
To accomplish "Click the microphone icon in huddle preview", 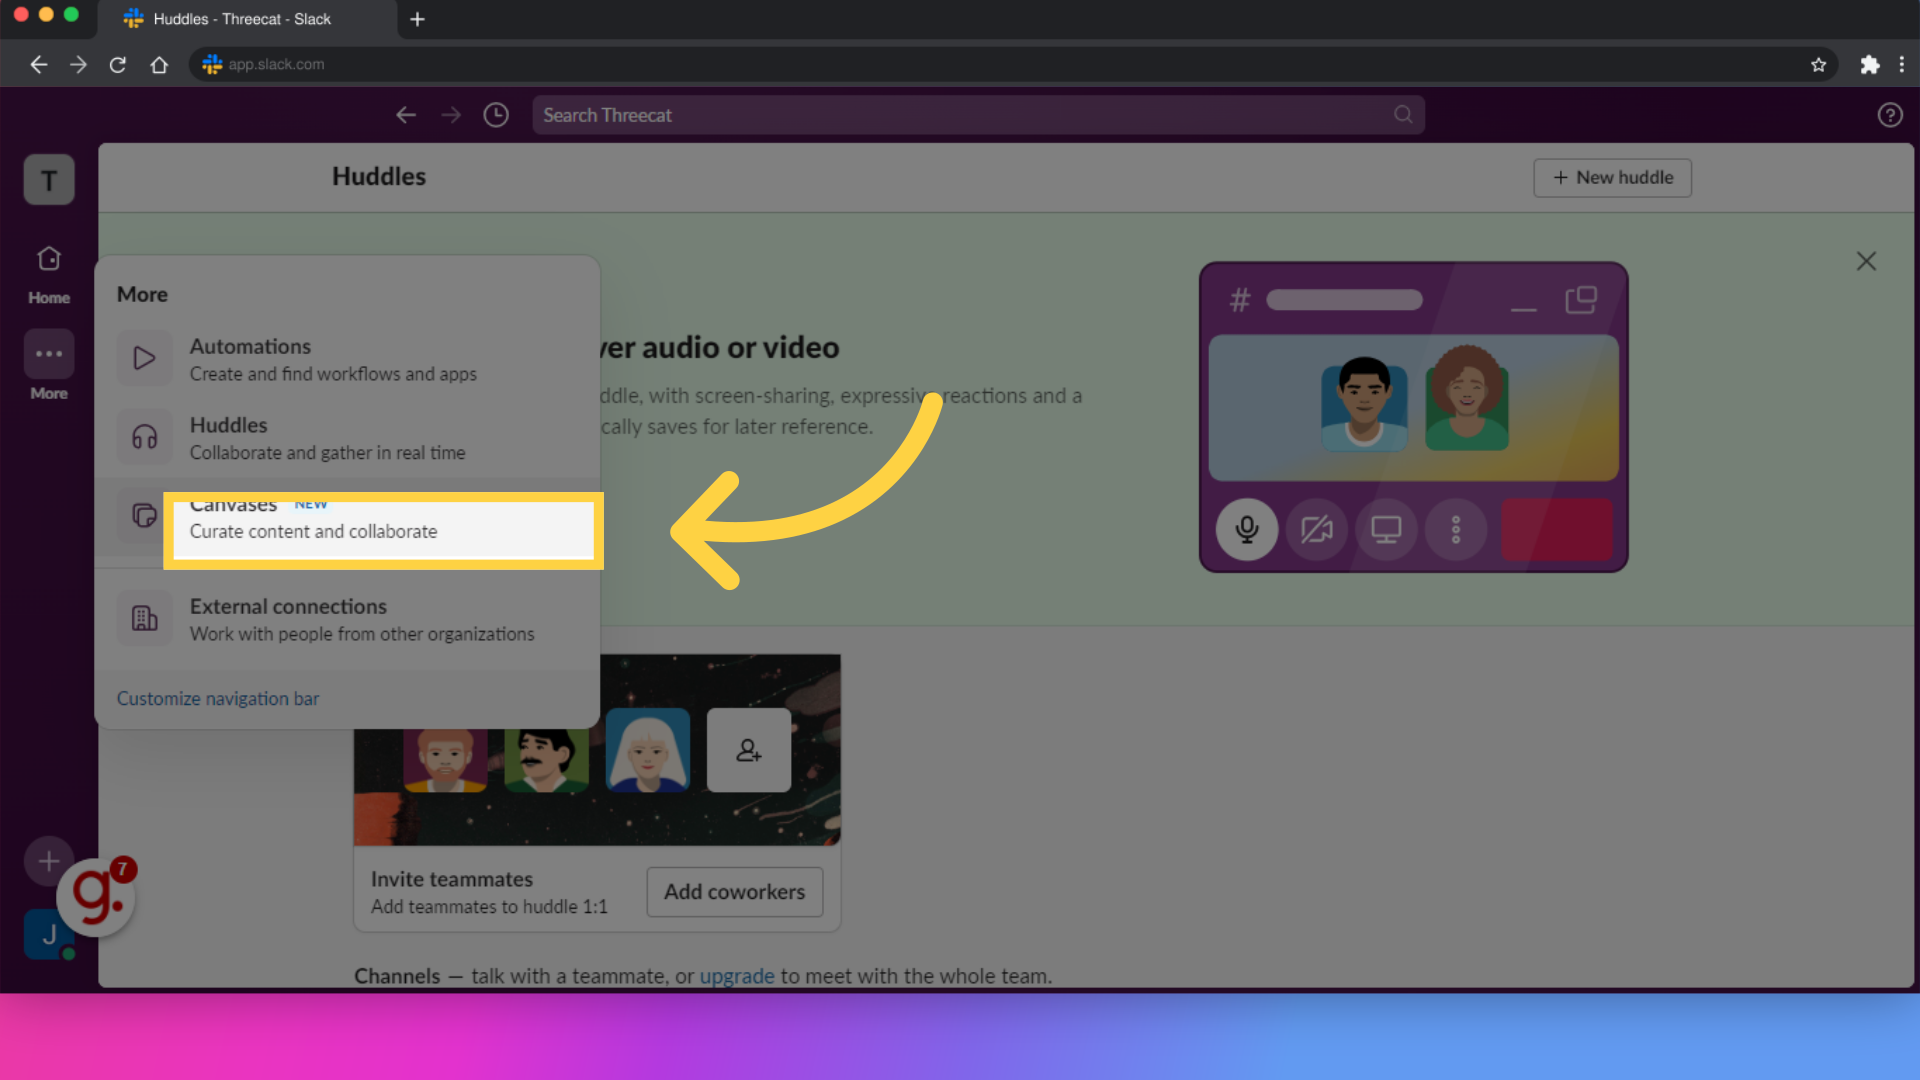I will tap(1246, 530).
